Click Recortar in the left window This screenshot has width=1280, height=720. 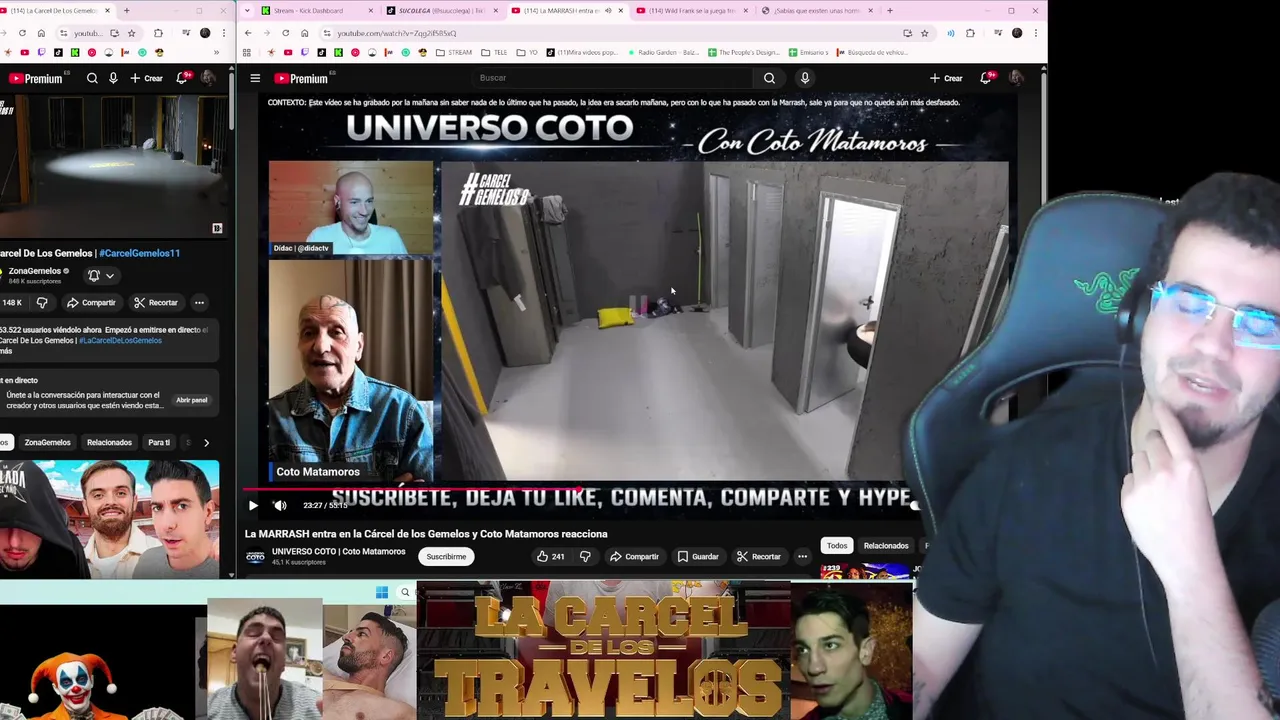156,302
